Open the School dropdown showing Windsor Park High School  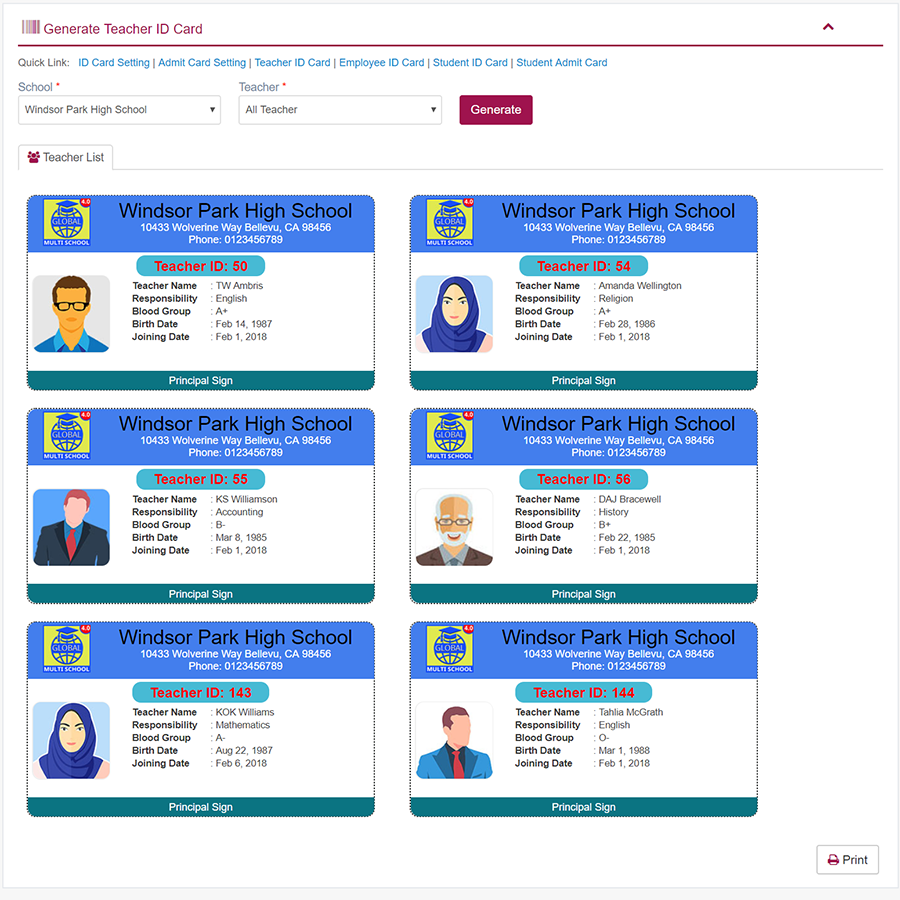[119, 110]
